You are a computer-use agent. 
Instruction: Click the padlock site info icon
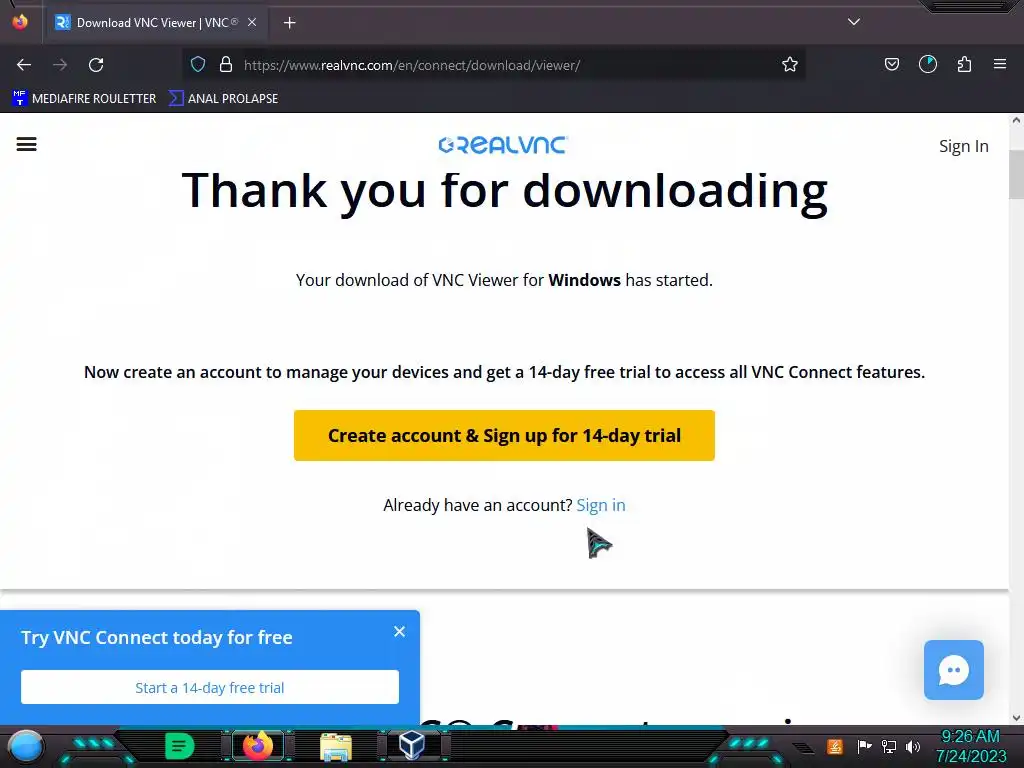tap(226, 65)
